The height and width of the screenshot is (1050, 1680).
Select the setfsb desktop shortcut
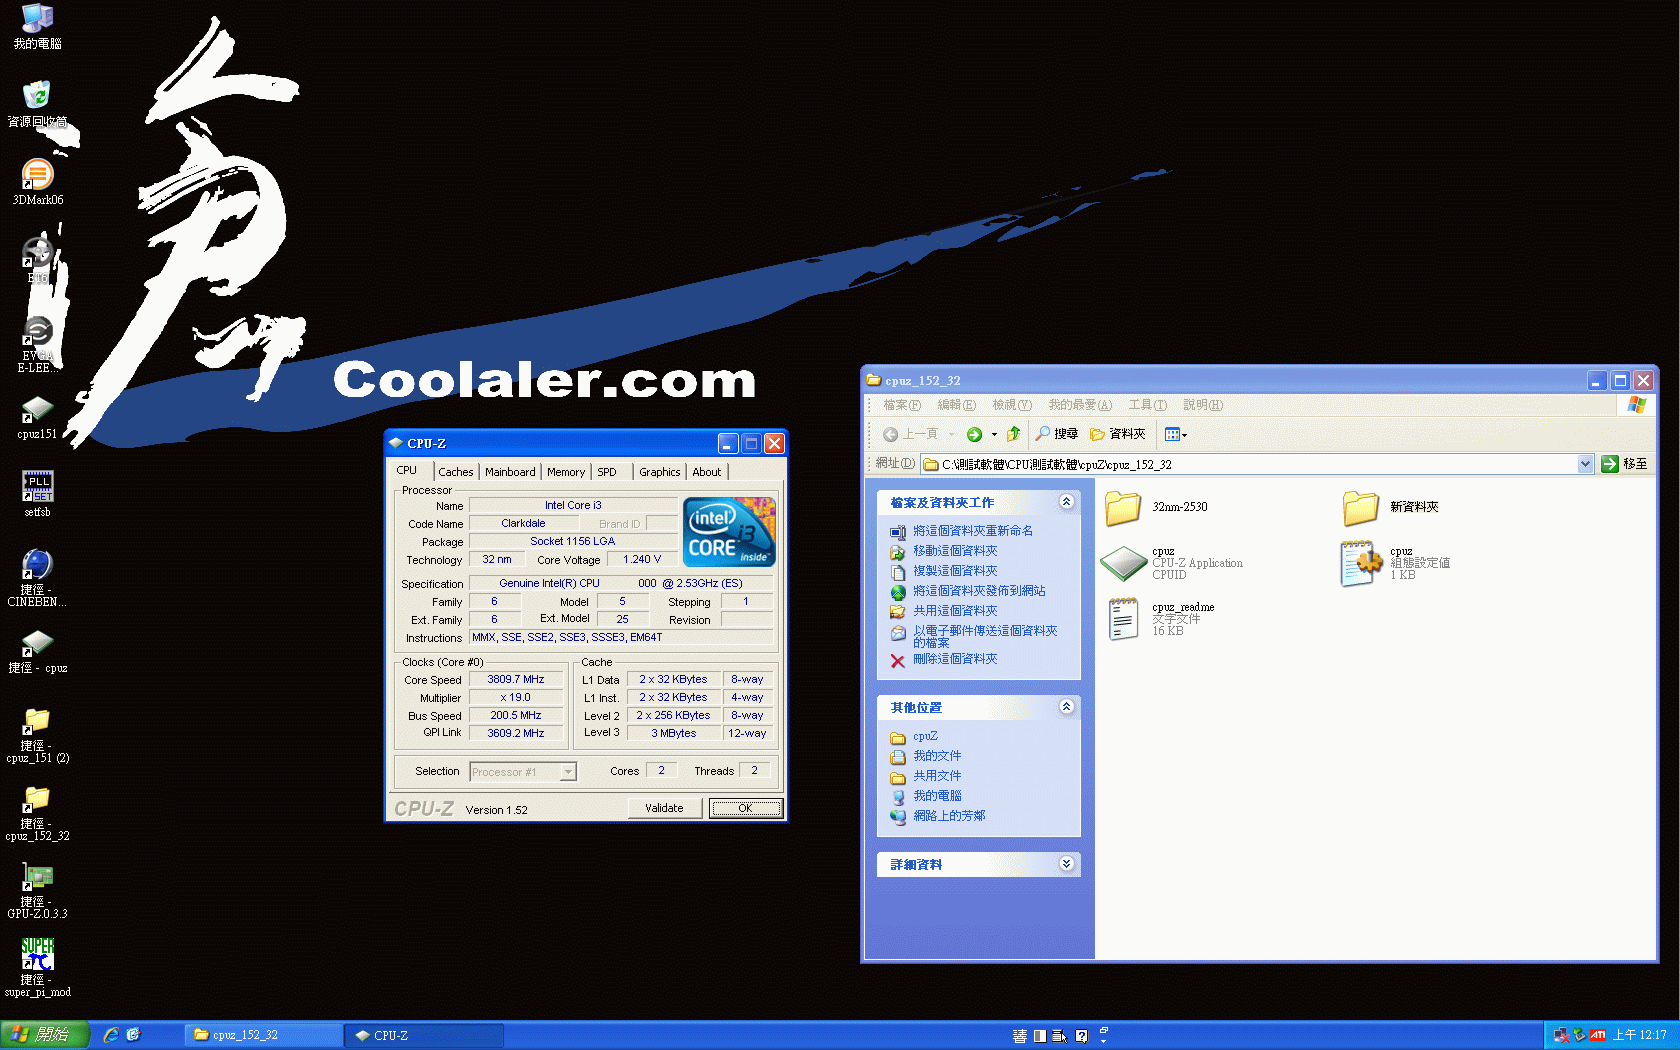[x=37, y=495]
